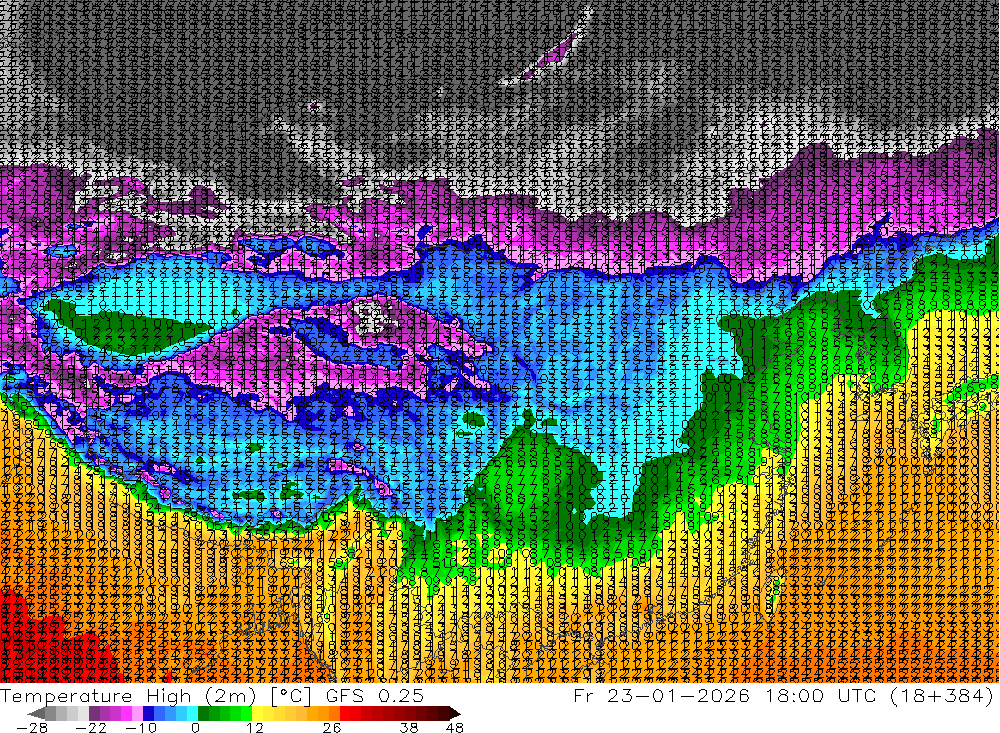Click the '48' legend label
Viewport: 1000px width, 733px height.
coord(455,728)
